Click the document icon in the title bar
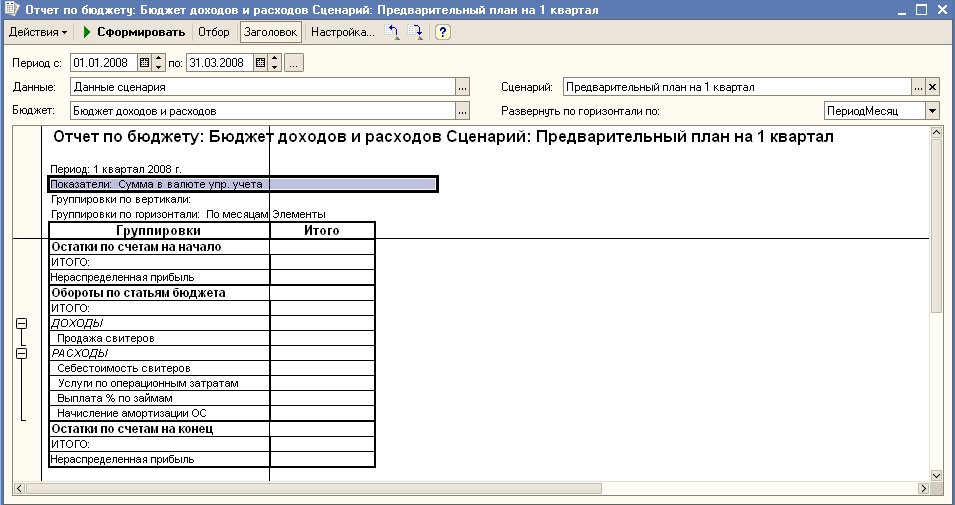This screenshot has width=955, height=505. tap(10, 9)
